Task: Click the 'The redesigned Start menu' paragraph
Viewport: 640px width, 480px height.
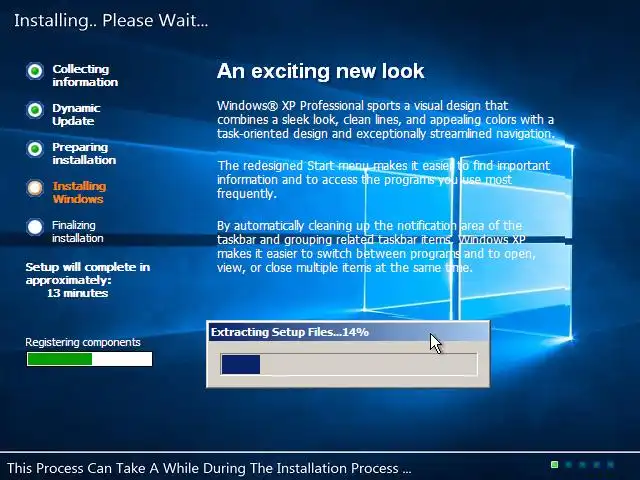Action: [x=384, y=180]
